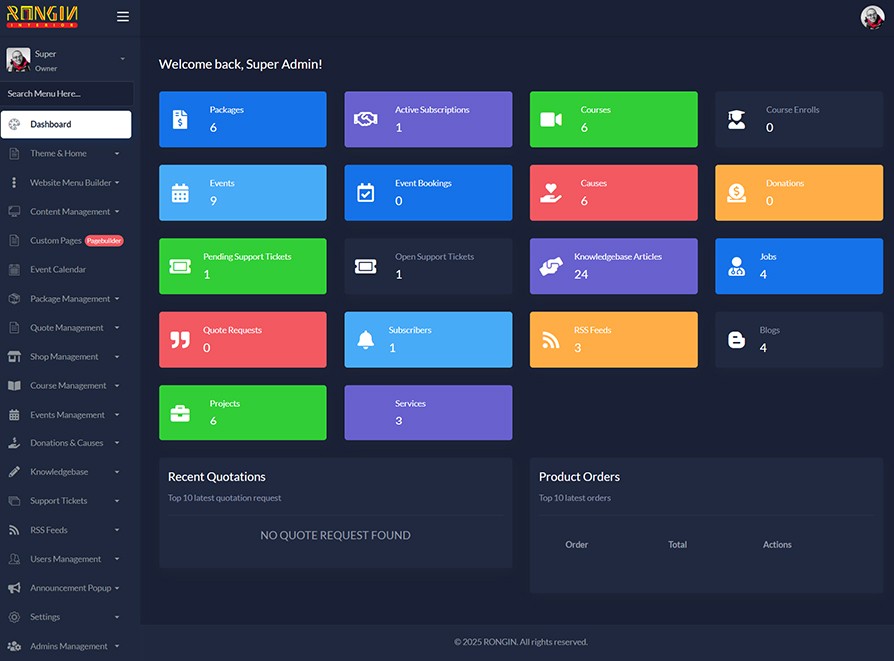Screen dimensions: 894x661
Task: Click the video camera icon on Courses card
Action: tap(551, 120)
